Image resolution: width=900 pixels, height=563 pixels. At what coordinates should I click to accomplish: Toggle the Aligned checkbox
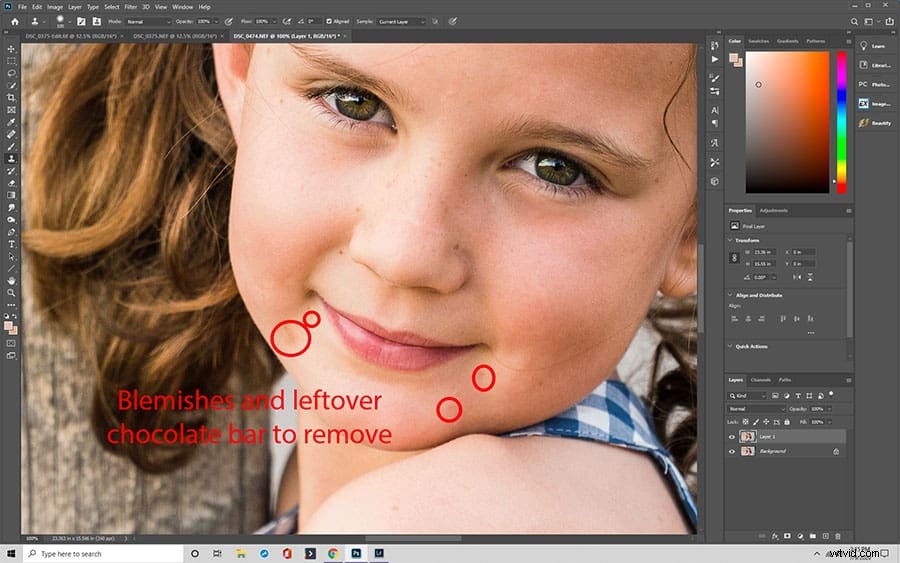click(329, 21)
